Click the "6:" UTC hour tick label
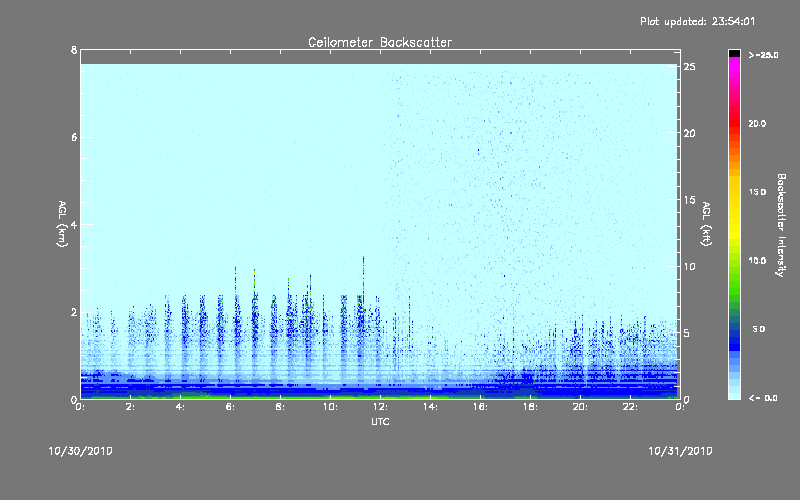Viewport: 800px width, 500px height. (x=231, y=407)
